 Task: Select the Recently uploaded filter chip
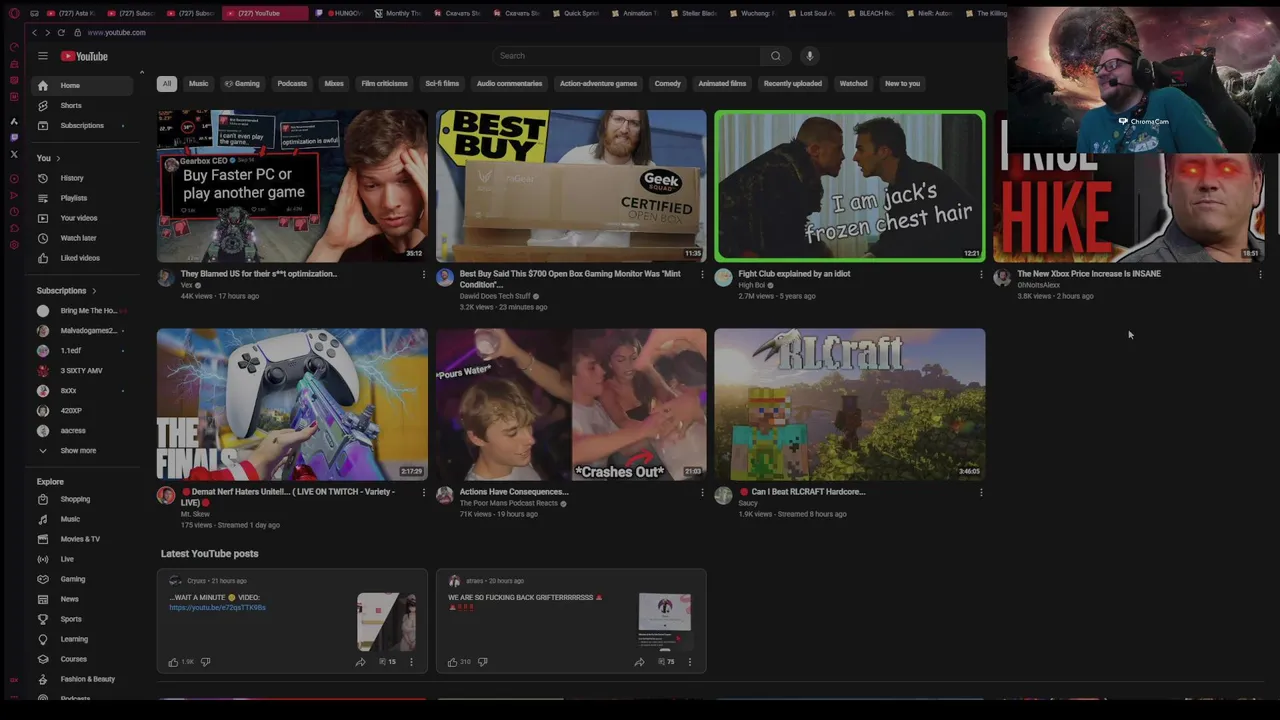[793, 84]
